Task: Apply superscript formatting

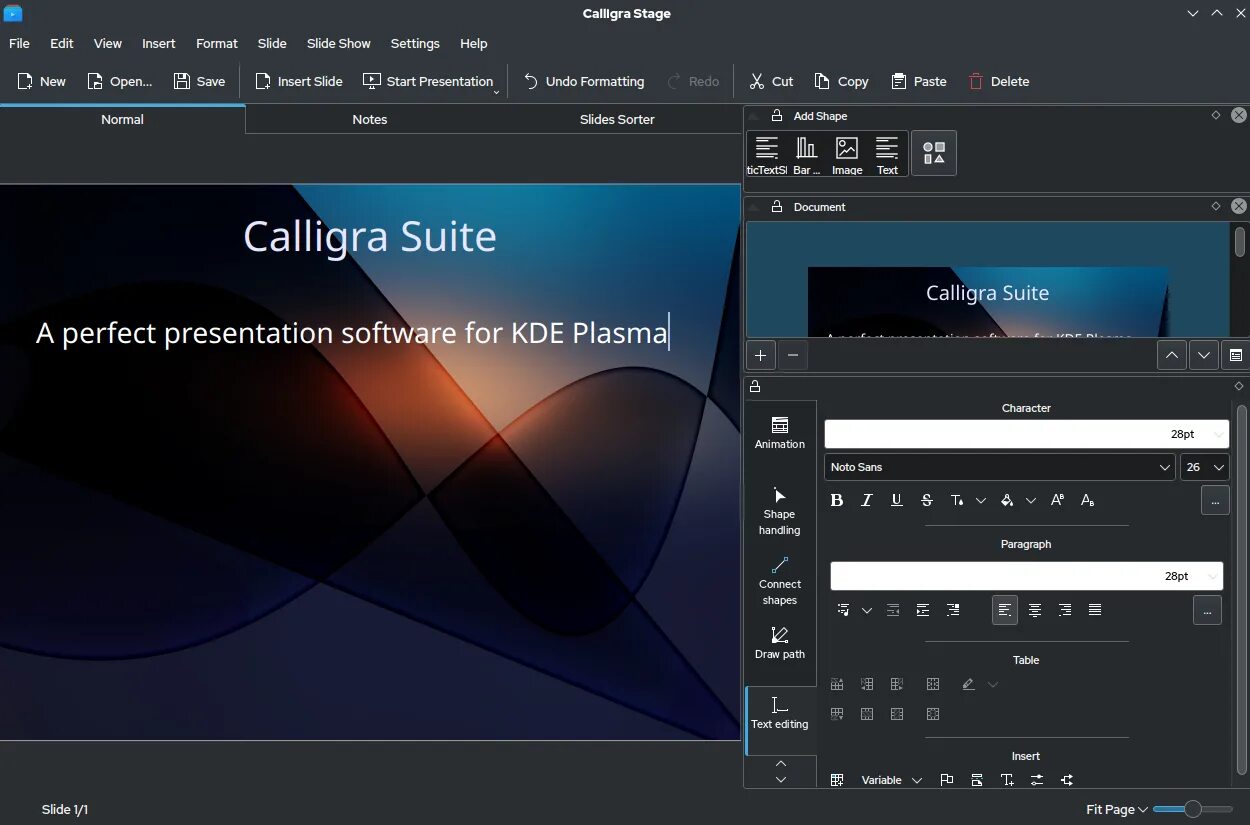Action: click(x=1058, y=500)
